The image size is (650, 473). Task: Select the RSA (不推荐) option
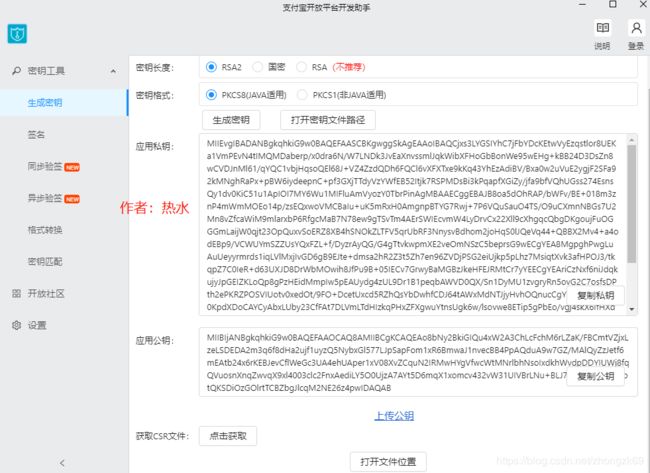[x=301, y=67]
